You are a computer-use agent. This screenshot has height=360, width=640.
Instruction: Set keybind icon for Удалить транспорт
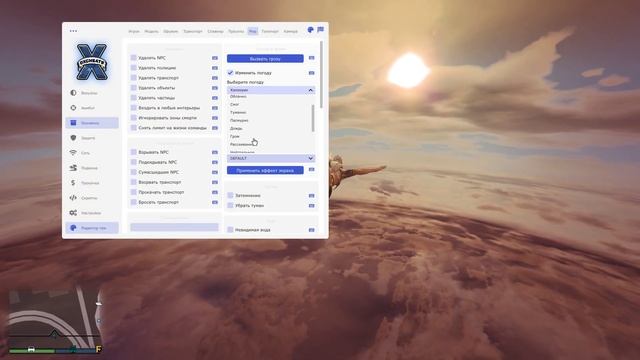coord(215,78)
